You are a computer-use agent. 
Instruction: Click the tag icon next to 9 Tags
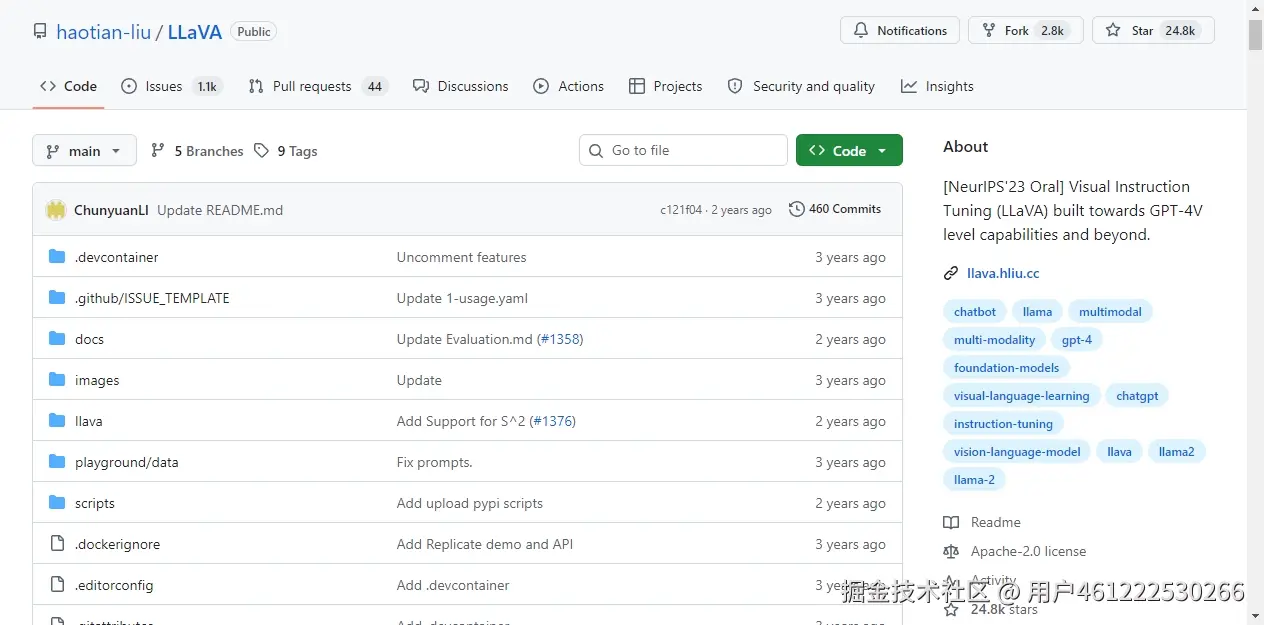point(261,151)
